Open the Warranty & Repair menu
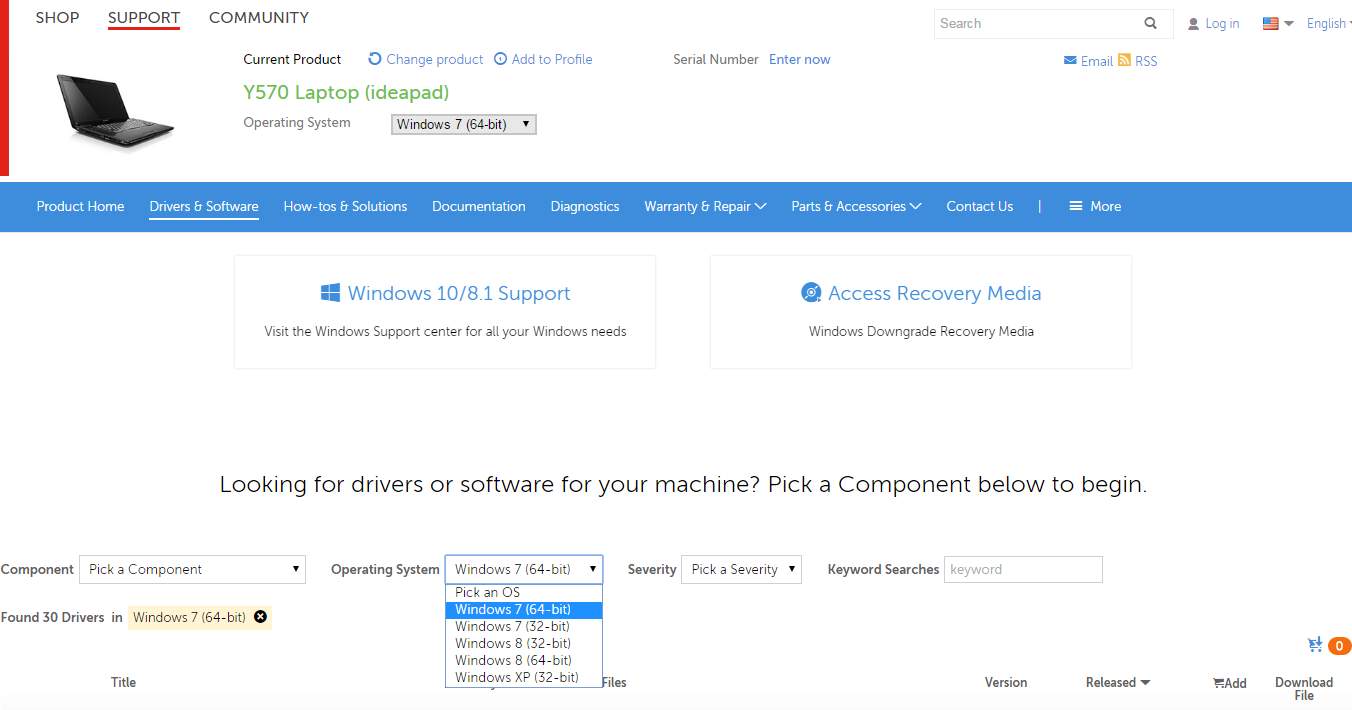 tap(704, 206)
